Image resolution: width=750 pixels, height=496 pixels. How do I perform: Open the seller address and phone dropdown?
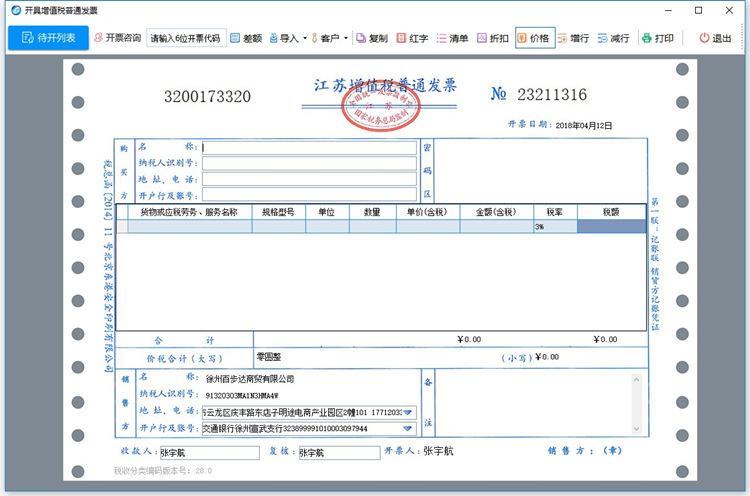408,412
